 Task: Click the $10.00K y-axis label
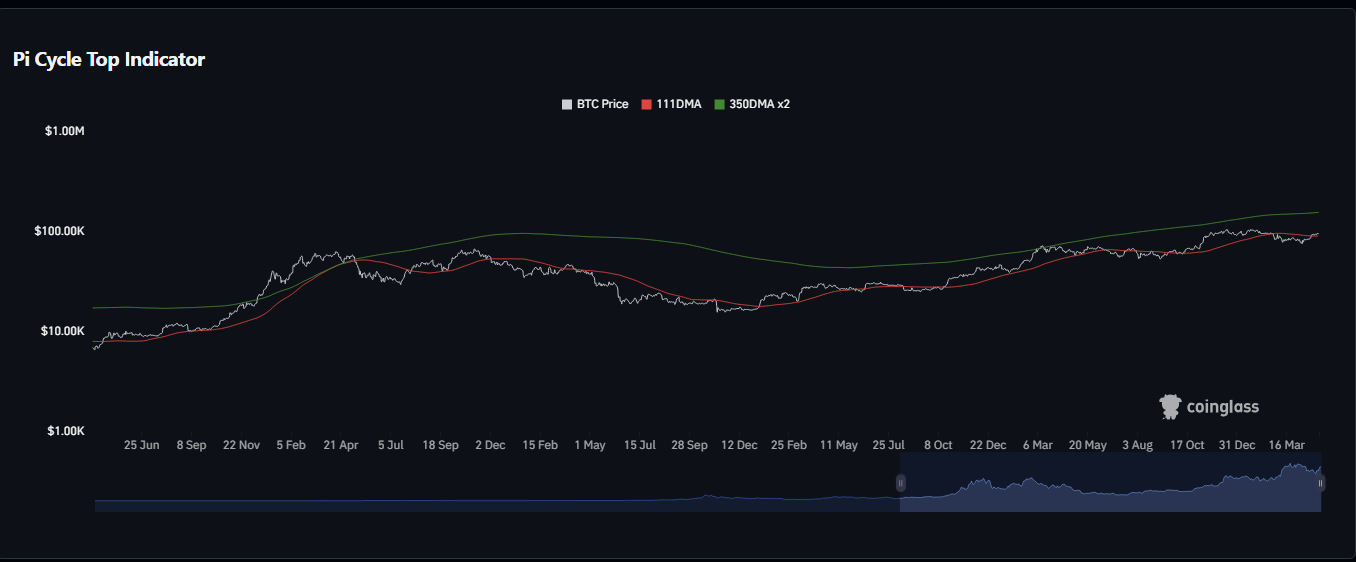pos(62,331)
